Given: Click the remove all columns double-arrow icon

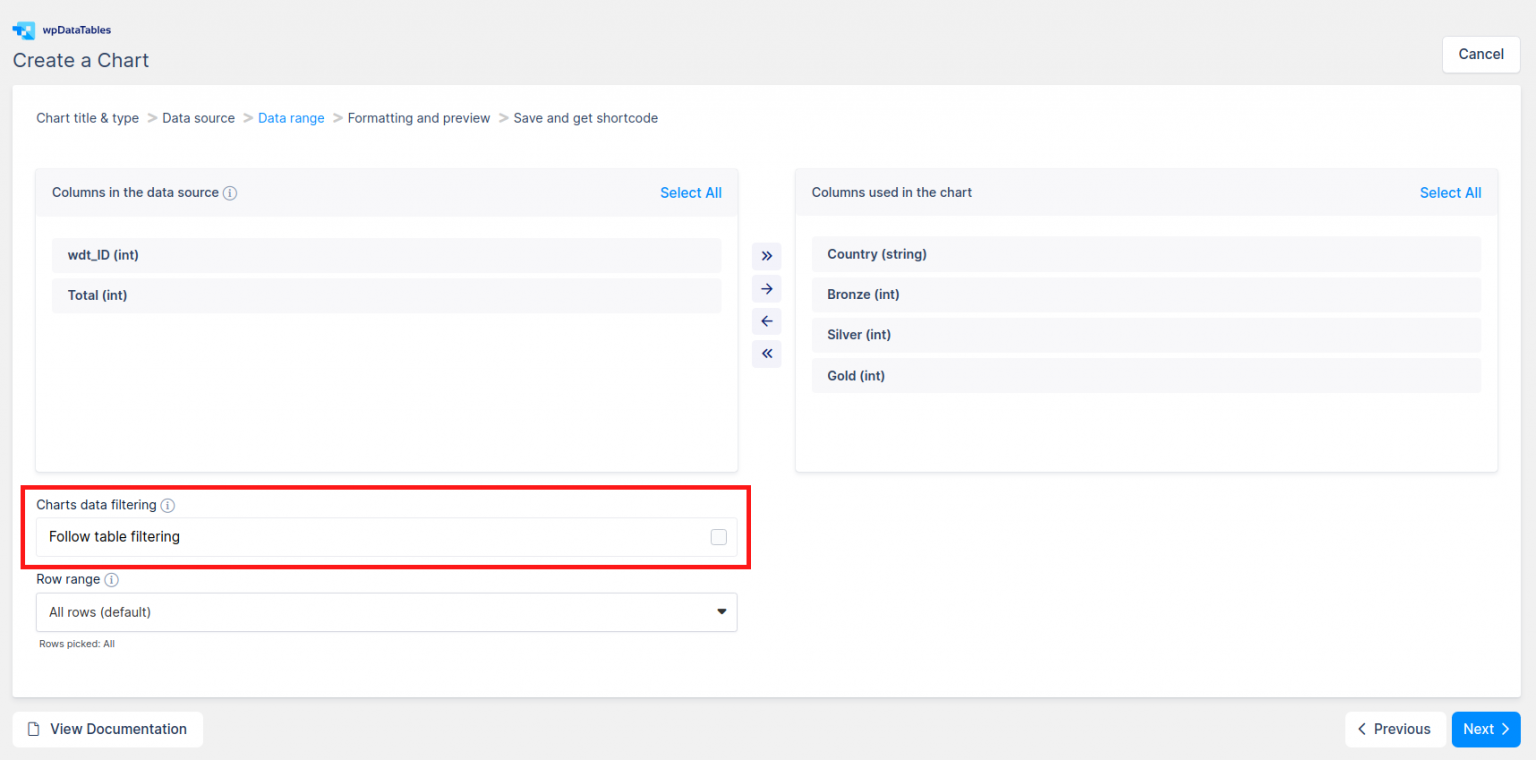Looking at the screenshot, I should (766, 354).
